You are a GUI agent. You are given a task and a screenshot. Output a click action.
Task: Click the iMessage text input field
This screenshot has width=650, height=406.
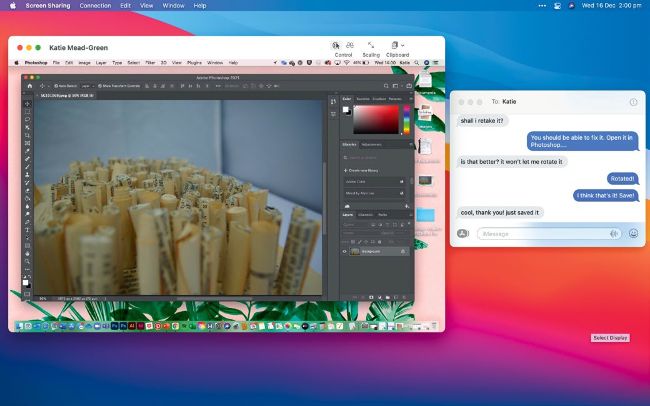pos(548,233)
